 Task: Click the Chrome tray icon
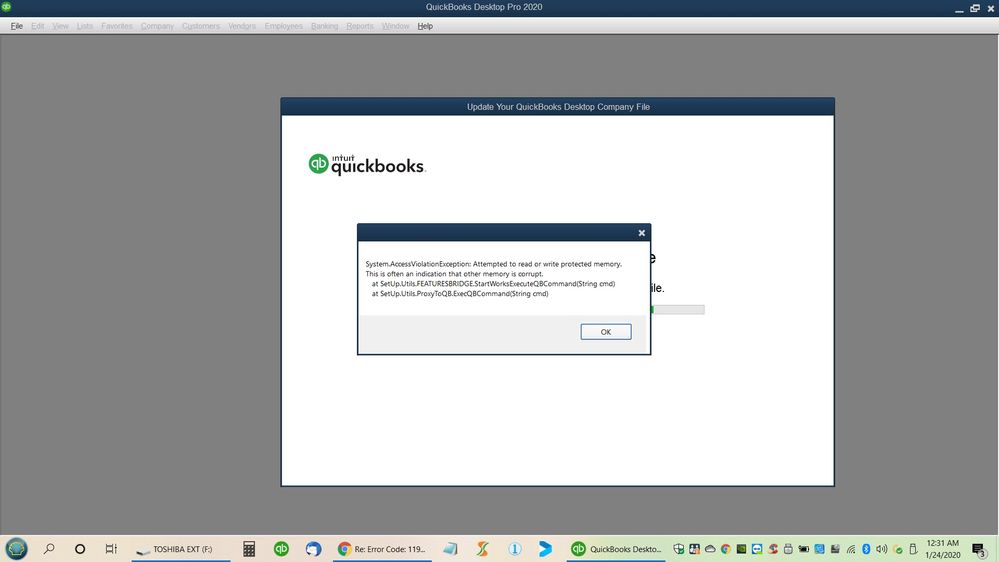tap(726, 549)
